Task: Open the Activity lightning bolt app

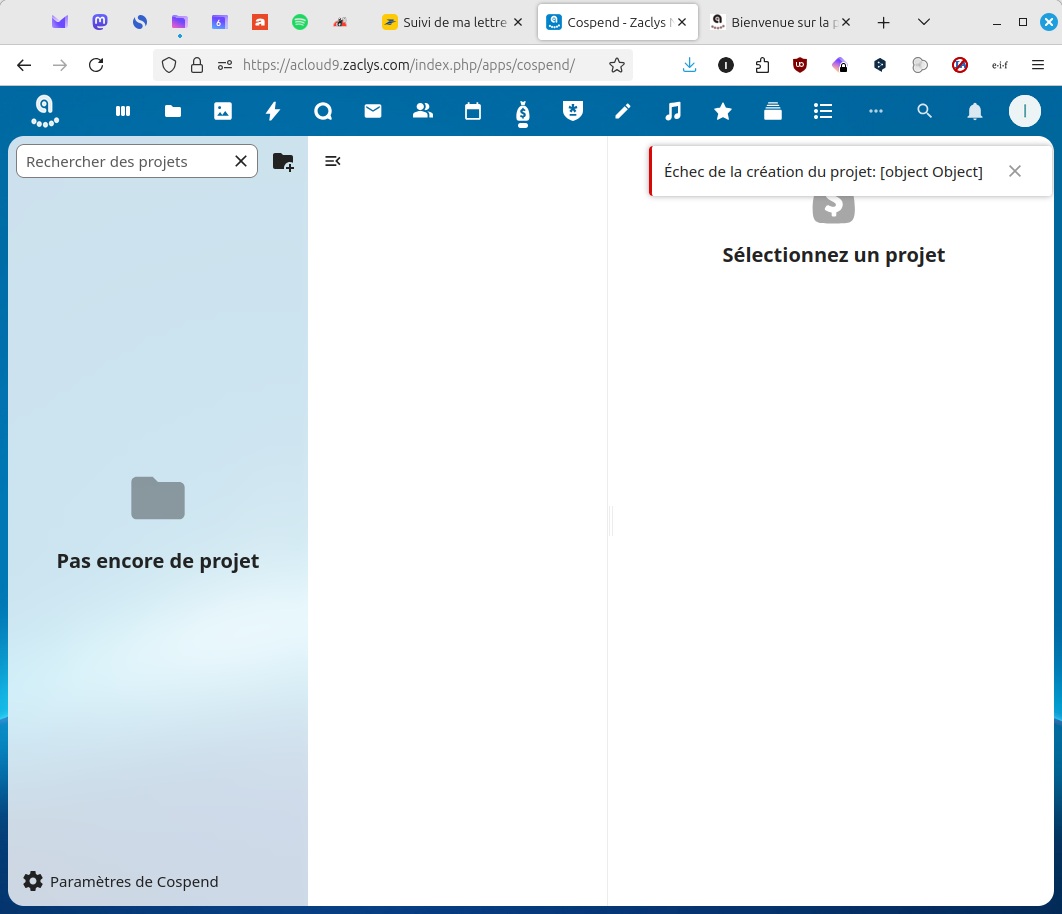Action: pos(273,111)
